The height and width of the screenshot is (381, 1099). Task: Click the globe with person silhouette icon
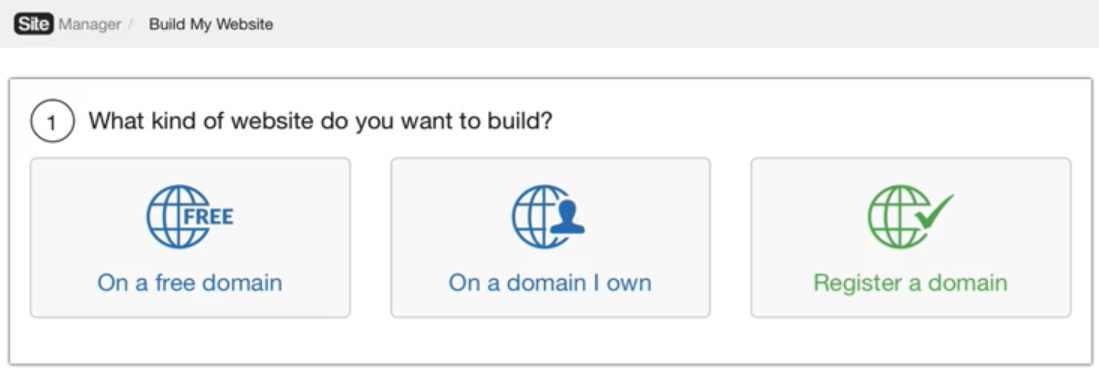coord(549,216)
